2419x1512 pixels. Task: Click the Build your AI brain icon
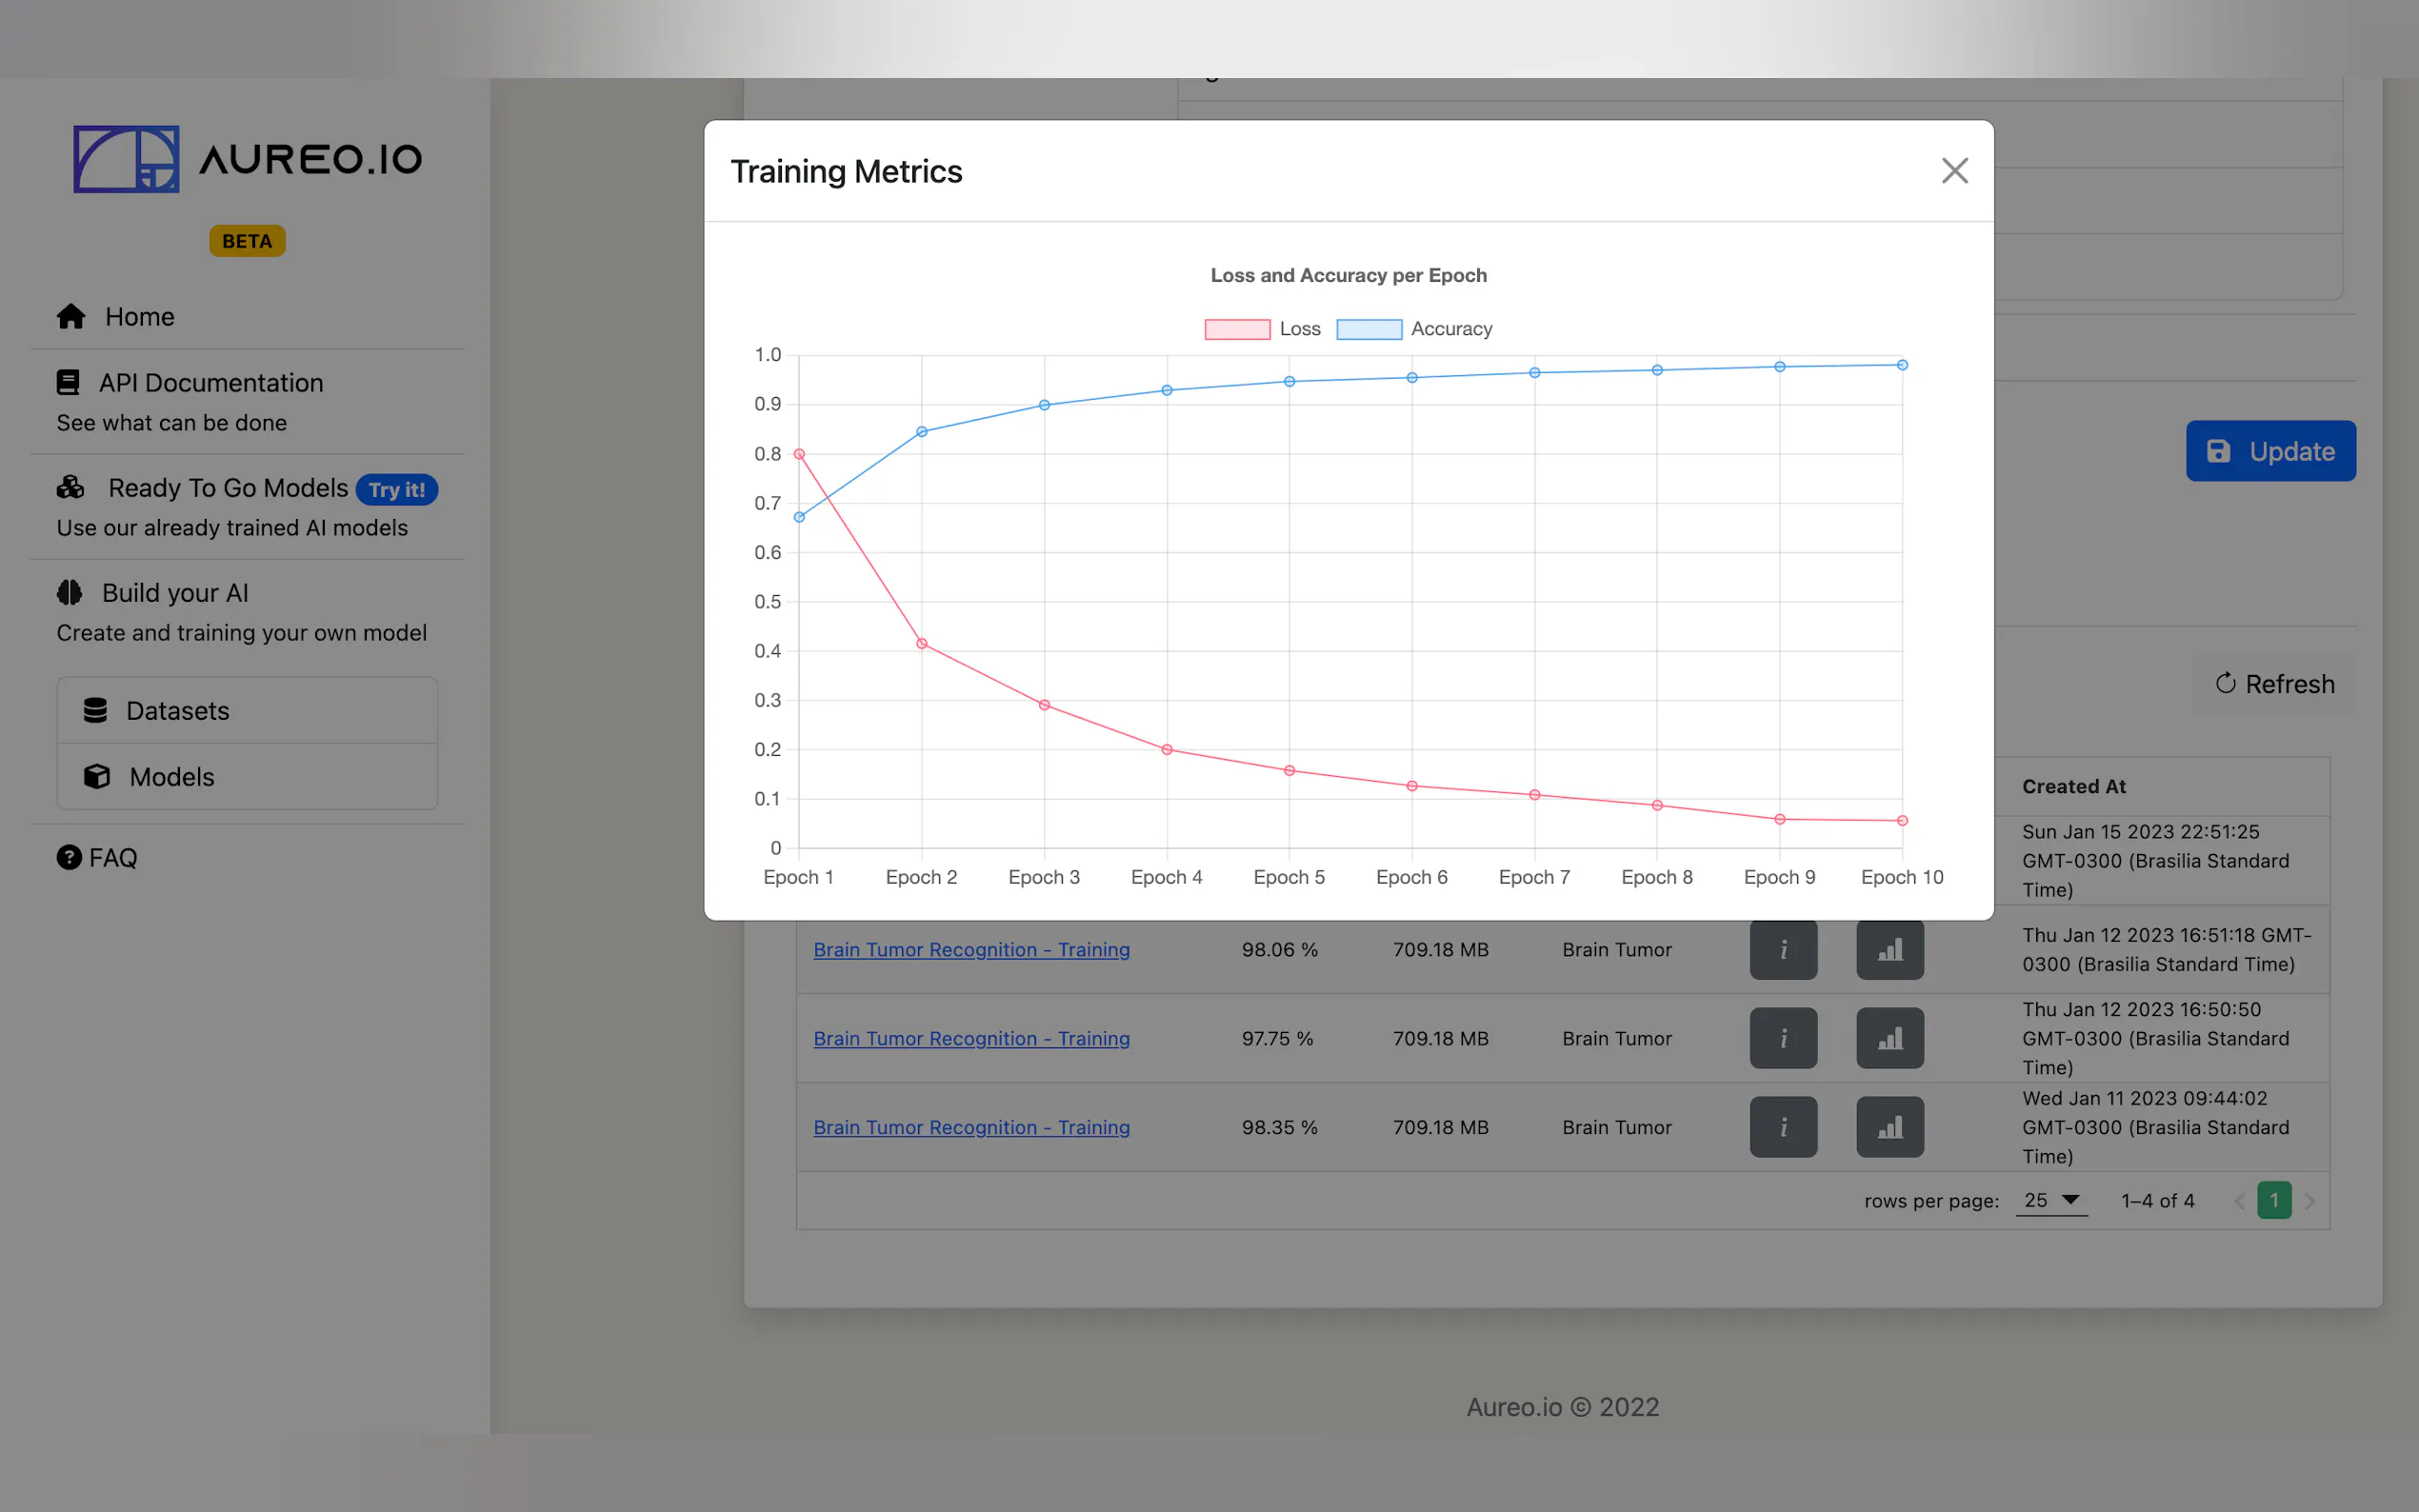[x=69, y=593]
